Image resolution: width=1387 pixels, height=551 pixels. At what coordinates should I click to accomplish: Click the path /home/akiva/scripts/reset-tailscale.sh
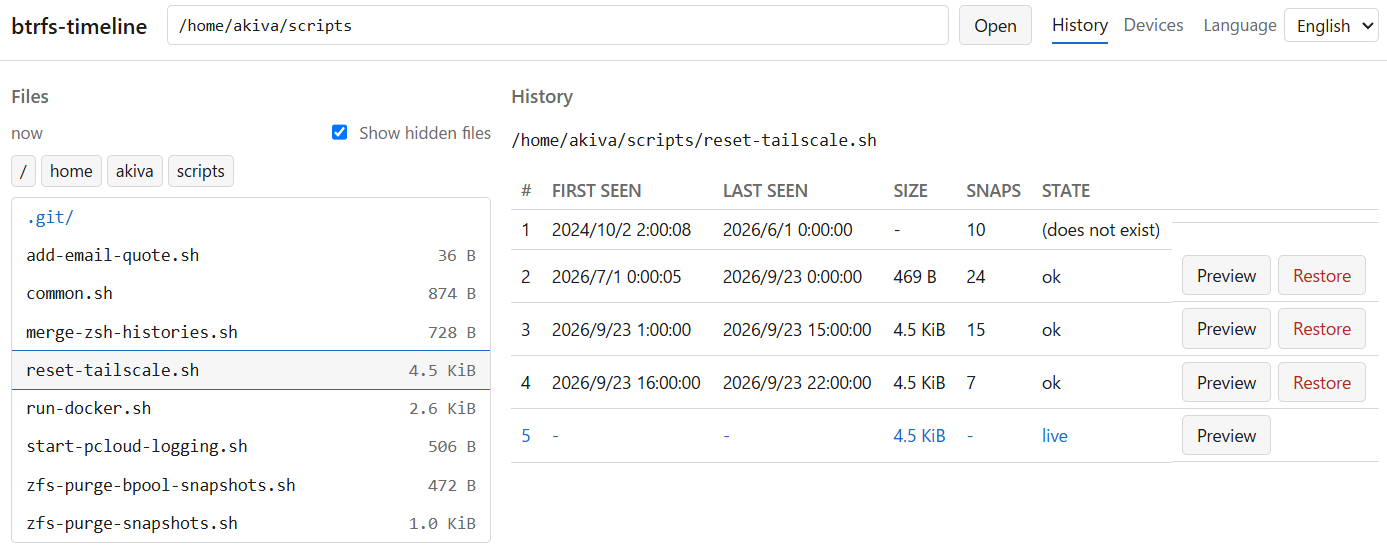(694, 140)
